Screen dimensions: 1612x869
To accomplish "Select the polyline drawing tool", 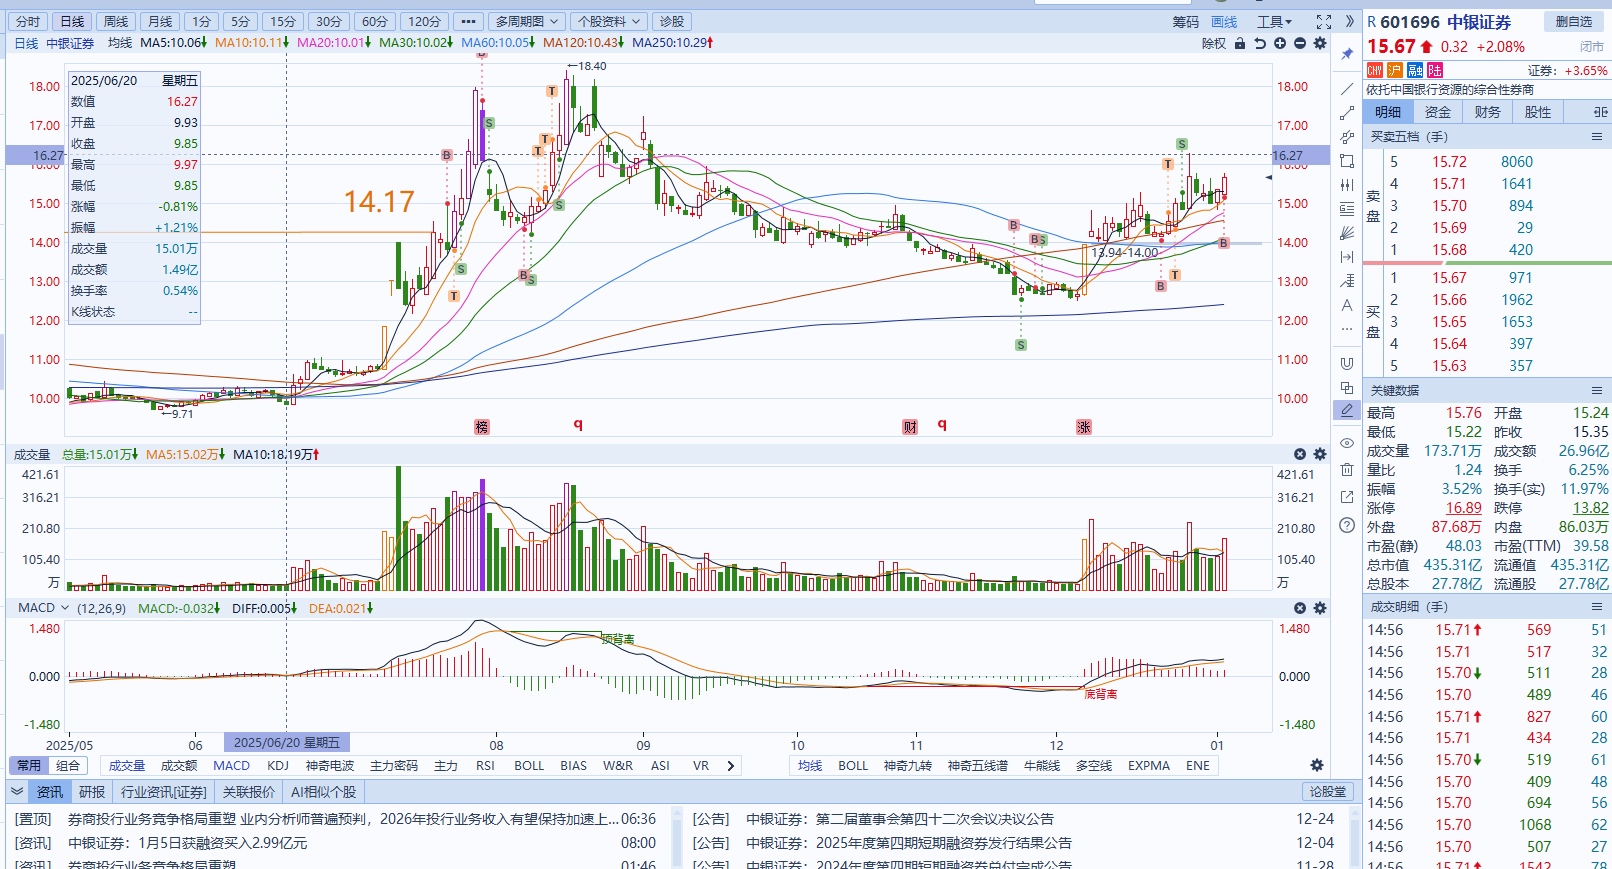I will tap(1347, 137).
